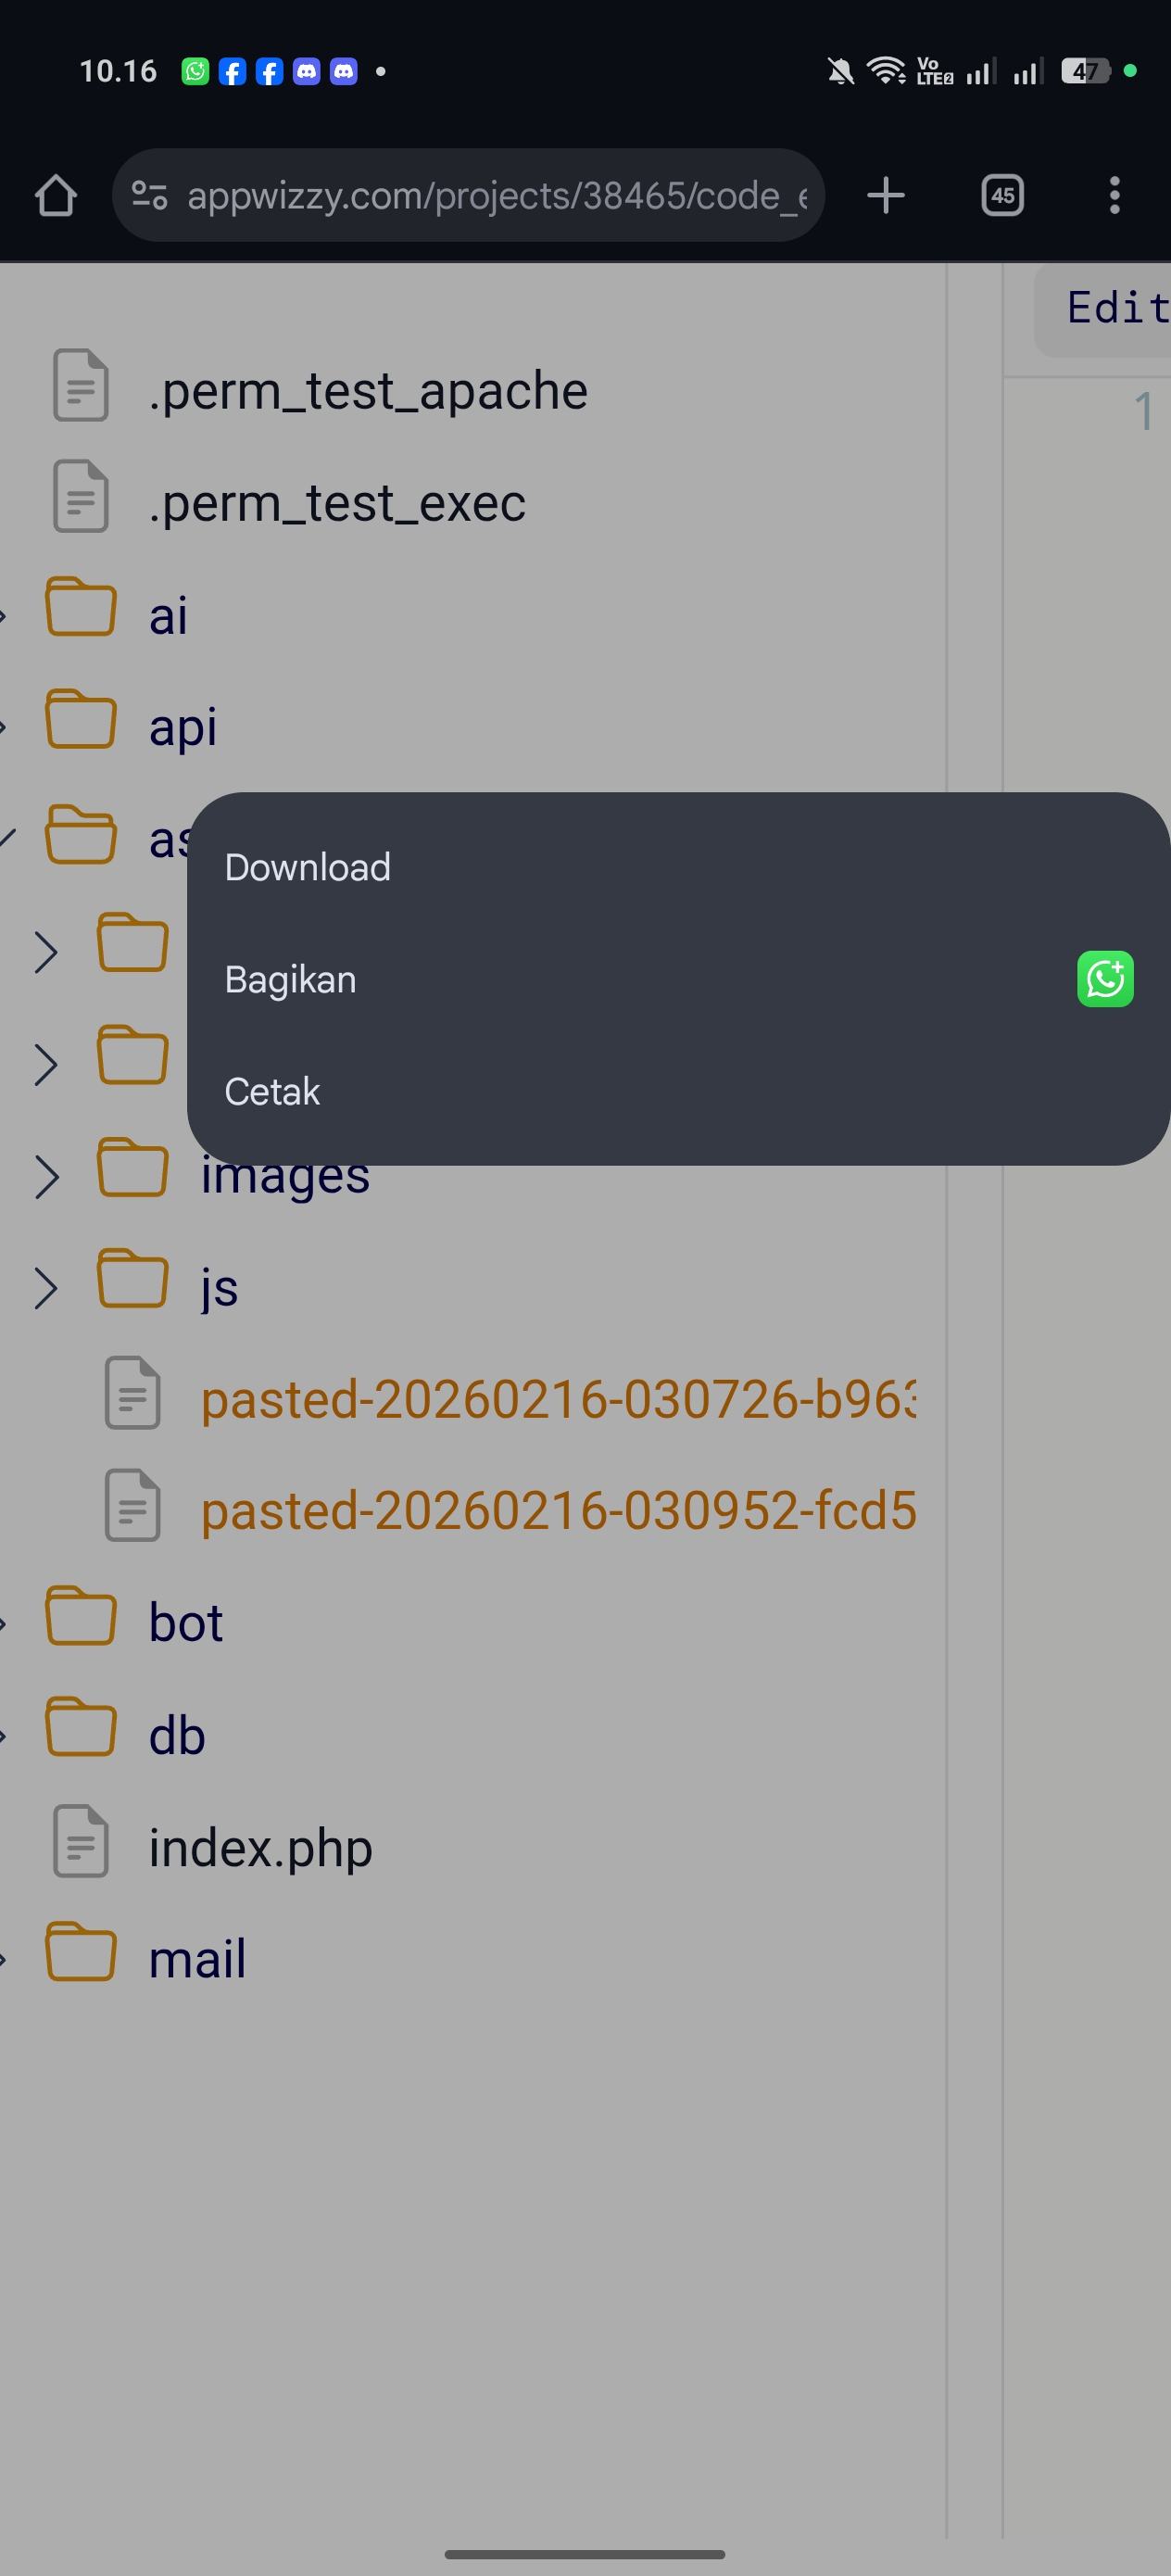
Task: Select the bot folder
Action: click(x=185, y=1623)
